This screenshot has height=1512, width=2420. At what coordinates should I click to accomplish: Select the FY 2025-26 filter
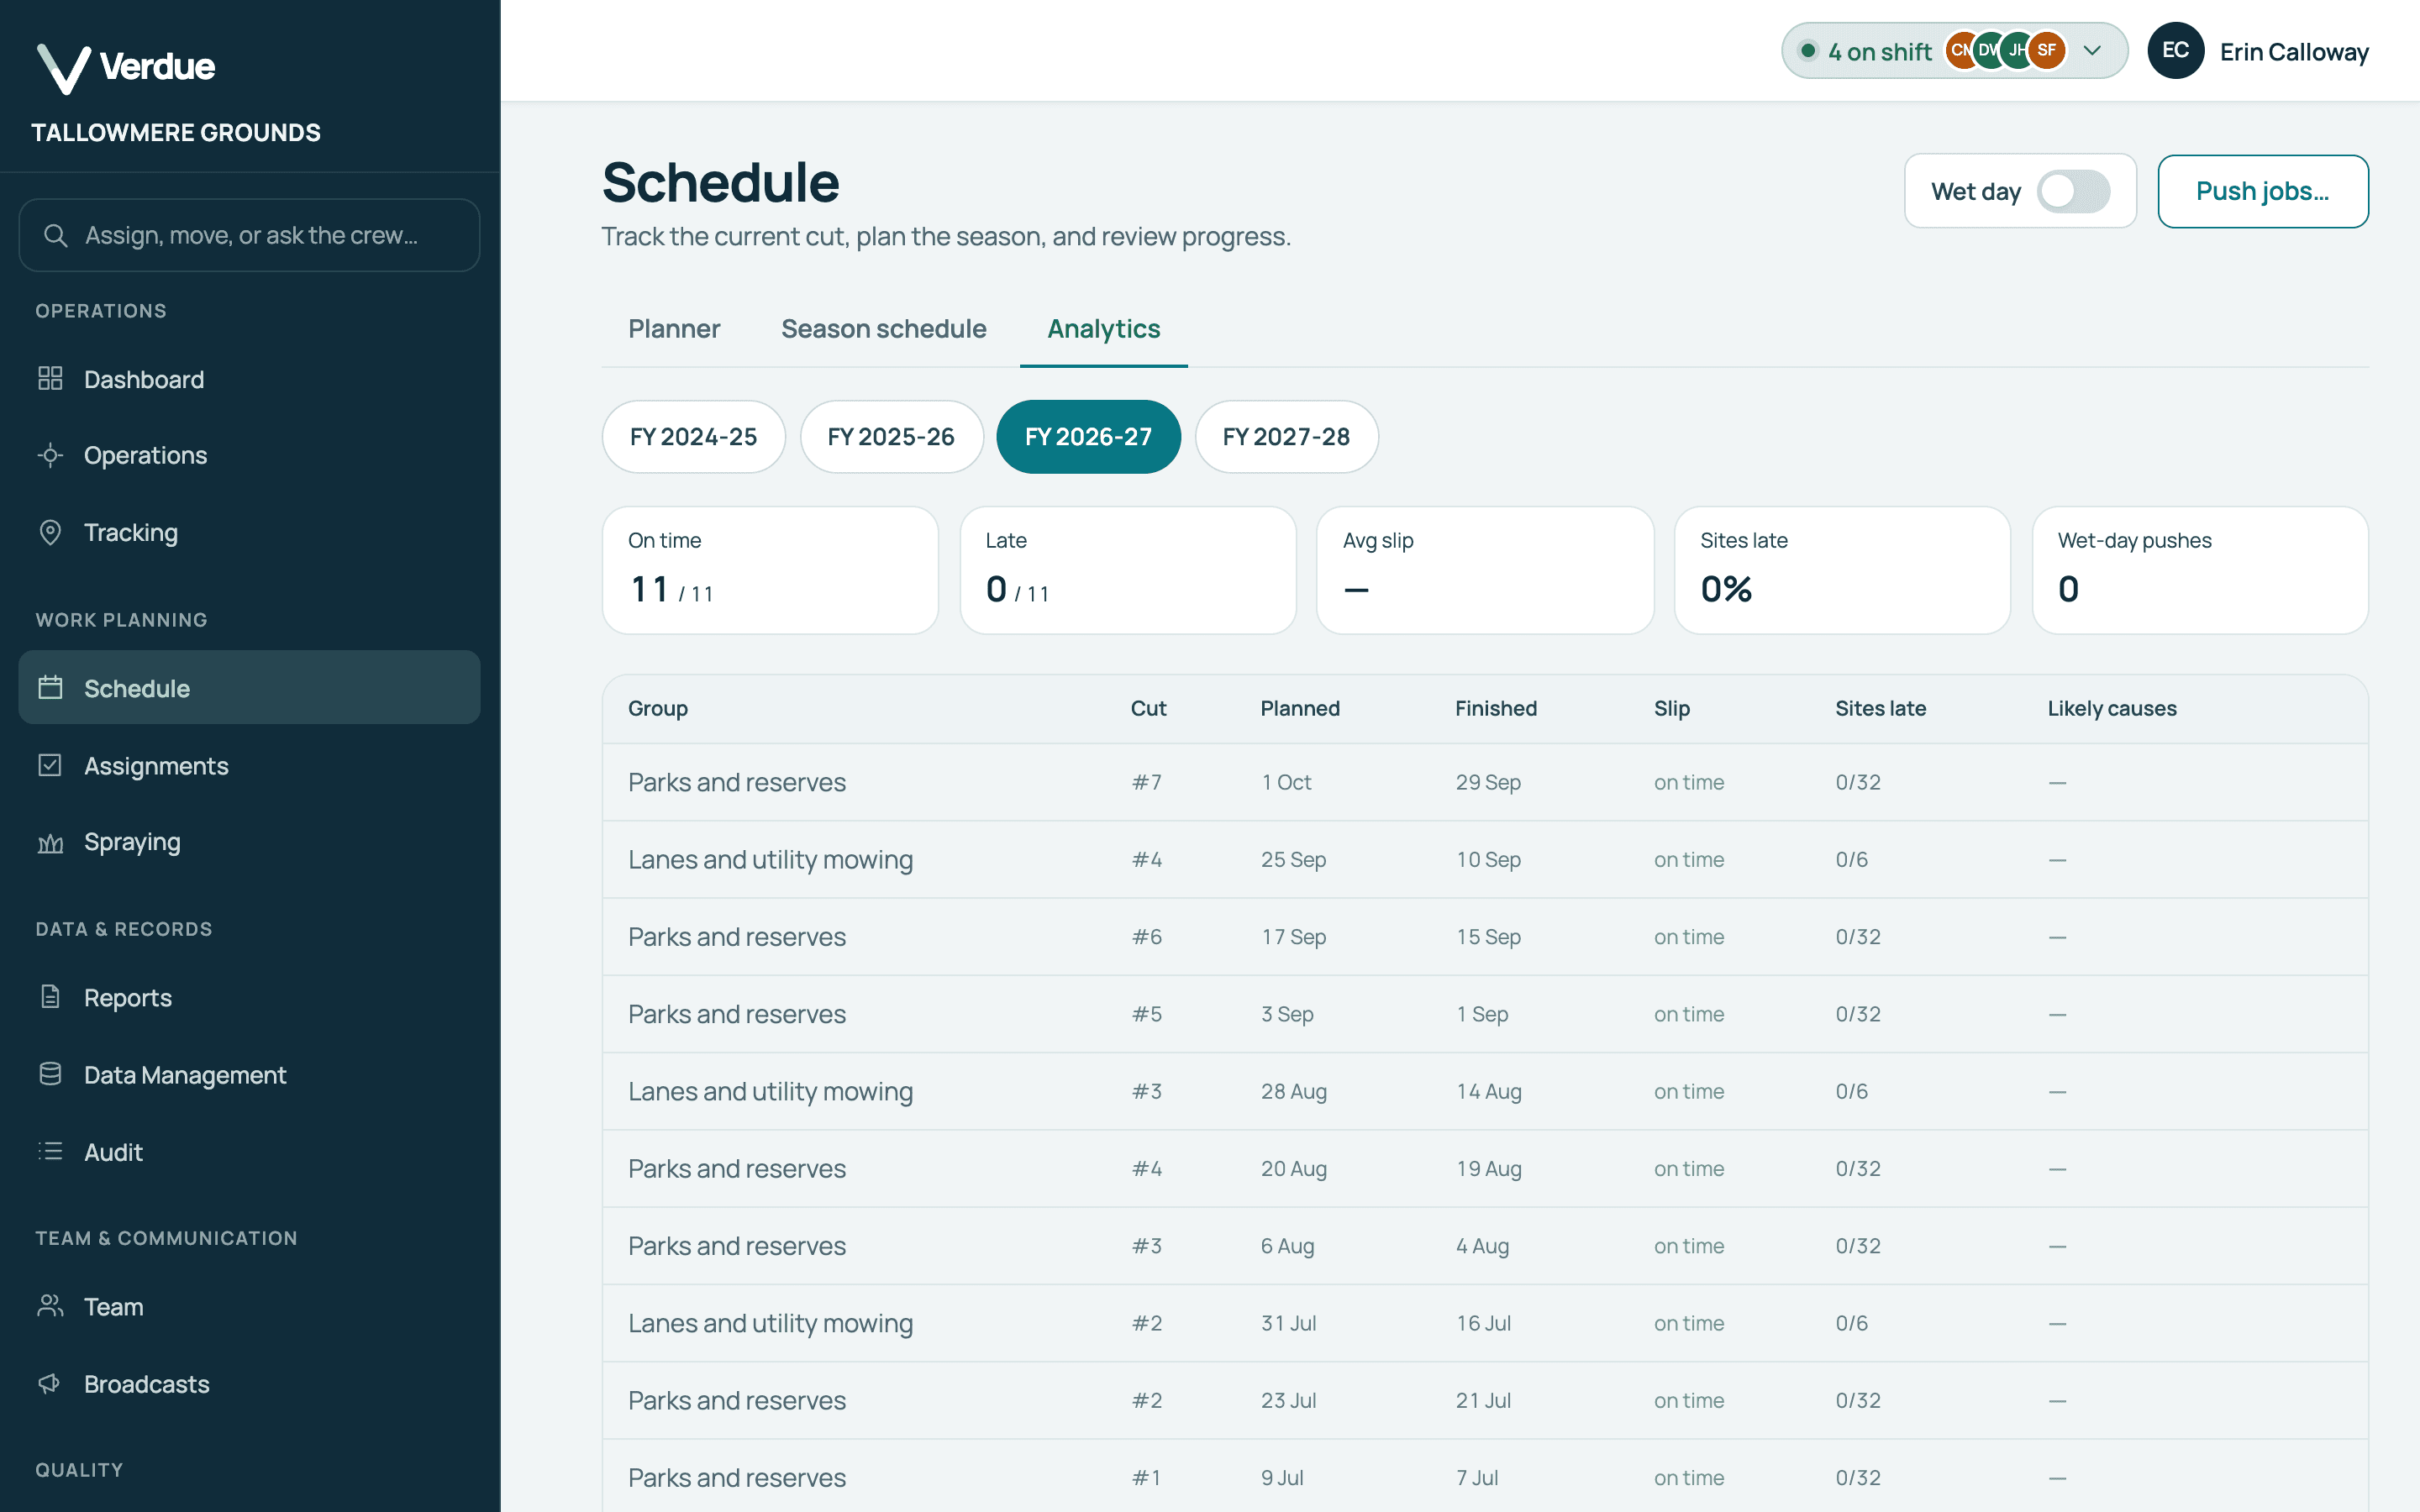(x=891, y=437)
